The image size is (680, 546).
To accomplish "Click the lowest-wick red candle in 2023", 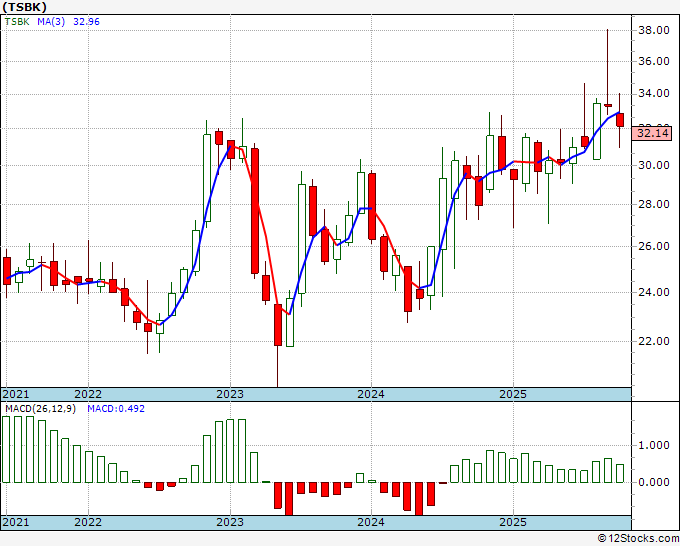I will click(278, 325).
